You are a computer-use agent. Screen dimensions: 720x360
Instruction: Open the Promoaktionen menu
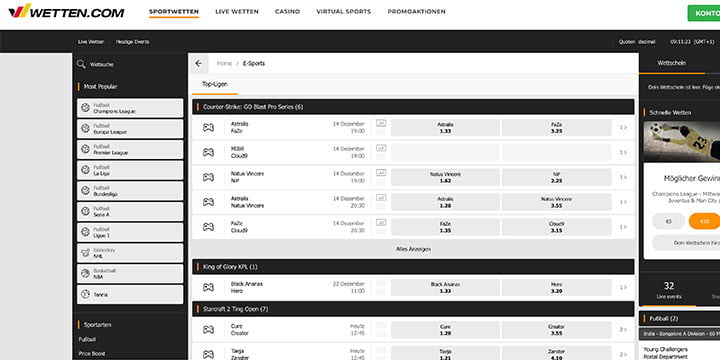click(416, 12)
